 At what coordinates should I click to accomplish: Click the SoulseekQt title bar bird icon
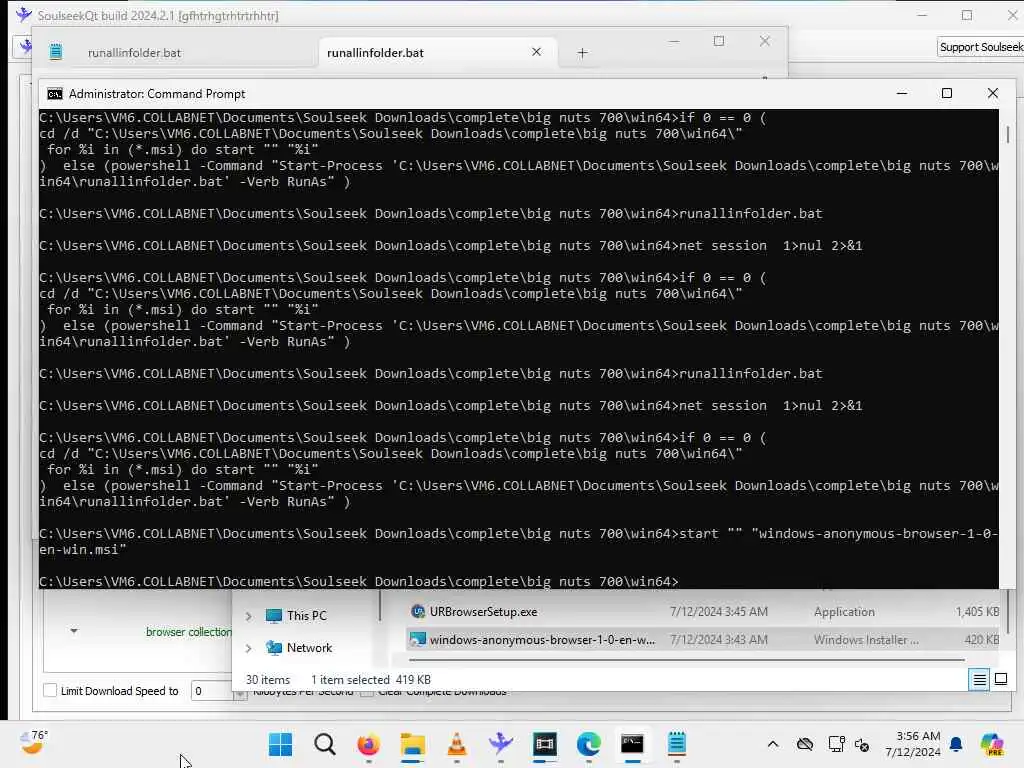(24, 14)
